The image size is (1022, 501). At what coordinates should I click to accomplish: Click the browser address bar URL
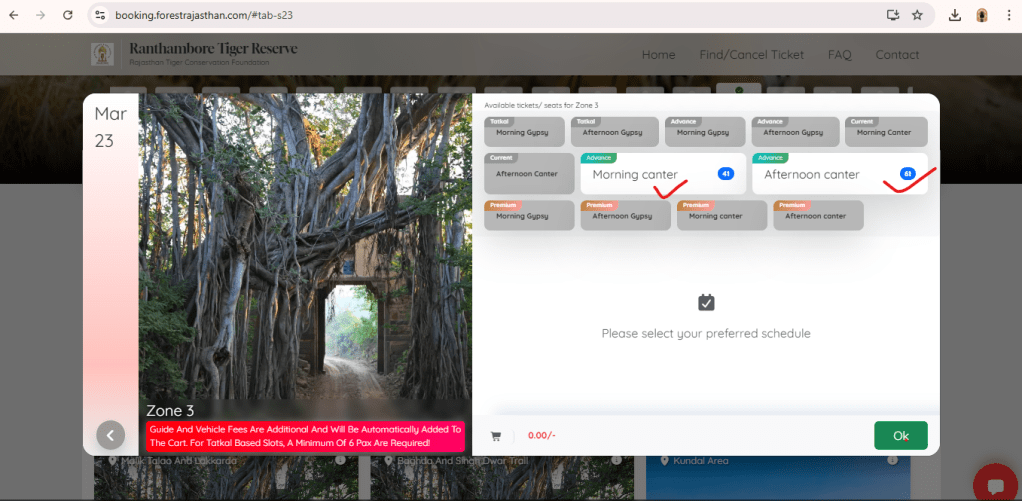click(204, 16)
